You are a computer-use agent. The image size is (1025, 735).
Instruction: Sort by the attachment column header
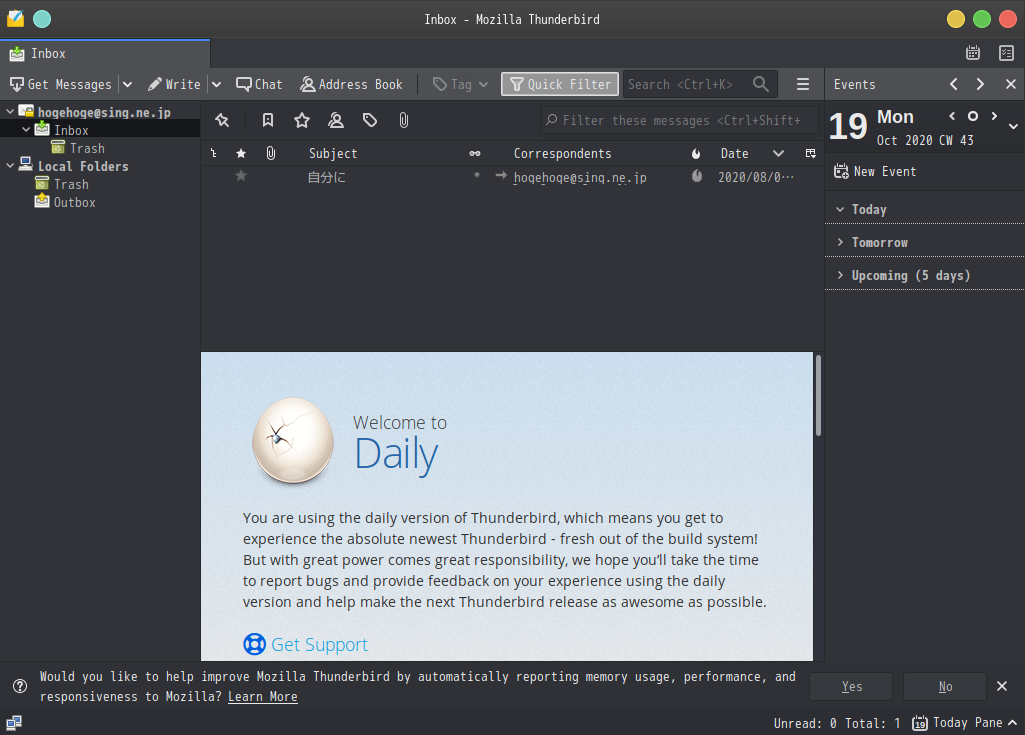click(271, 154)
